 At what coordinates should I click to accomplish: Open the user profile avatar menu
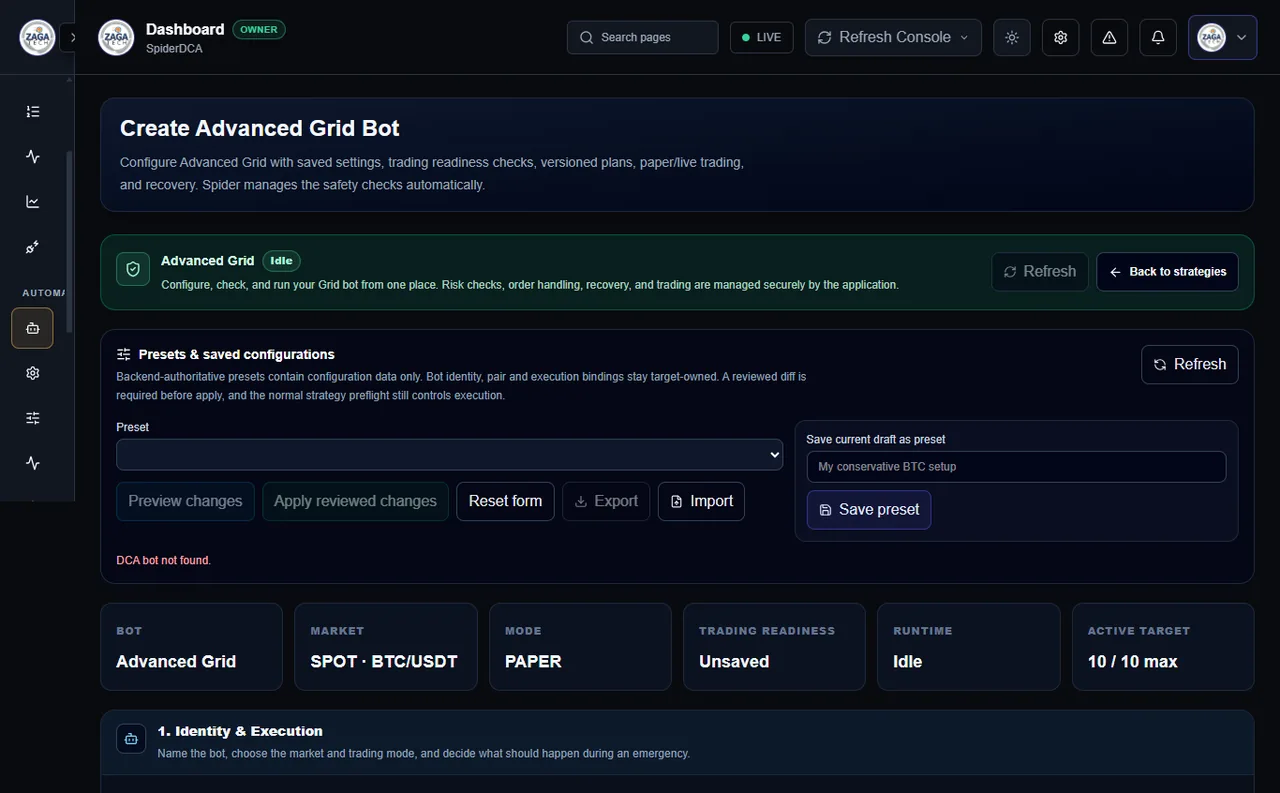pyautogui.click(x=1222, y=37)
